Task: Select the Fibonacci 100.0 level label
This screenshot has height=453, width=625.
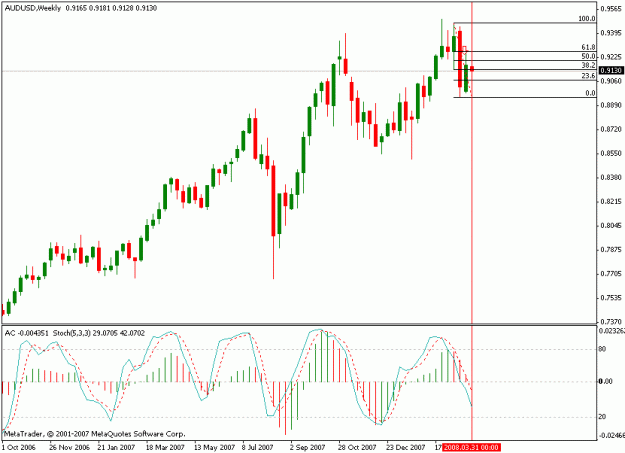Action: 587,19
